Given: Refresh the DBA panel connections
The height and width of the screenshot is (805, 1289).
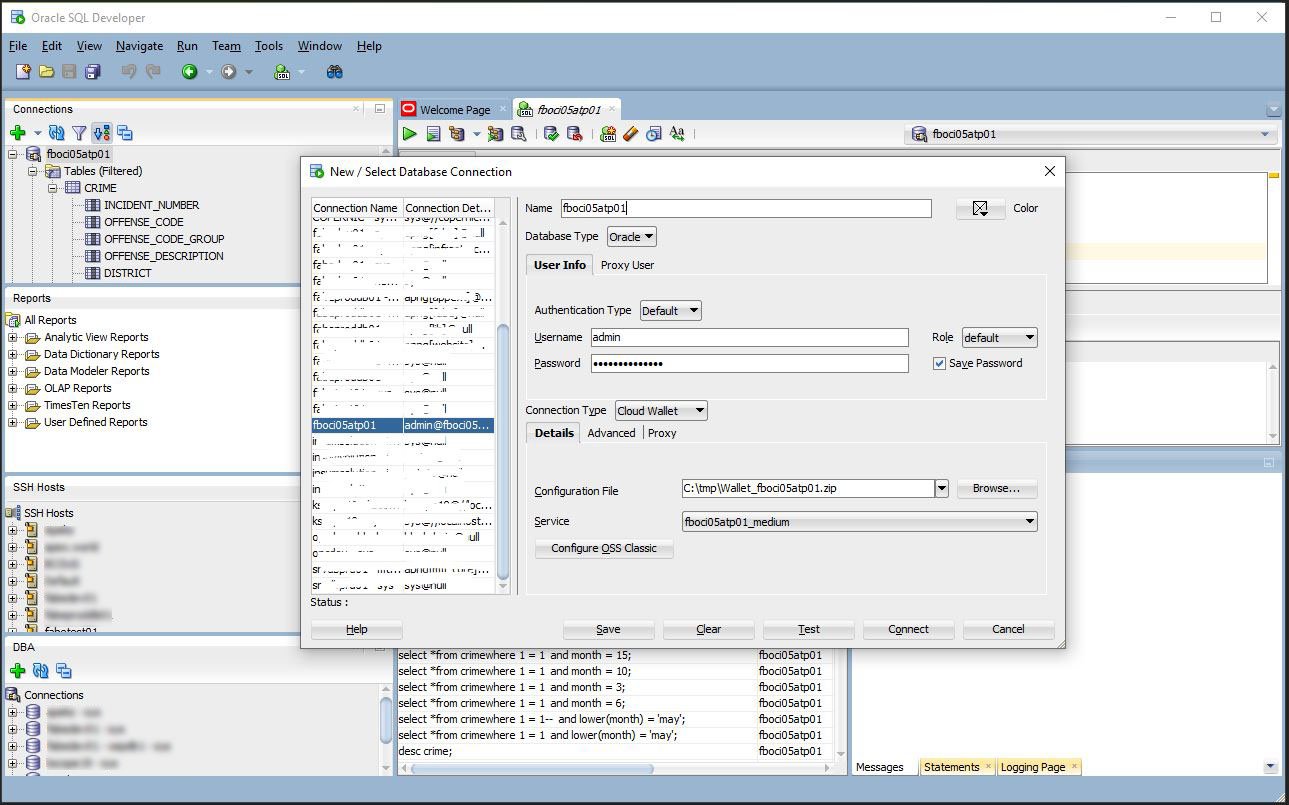Looking at the screenshot, I should pyautogui.click(x=41, y=671).
